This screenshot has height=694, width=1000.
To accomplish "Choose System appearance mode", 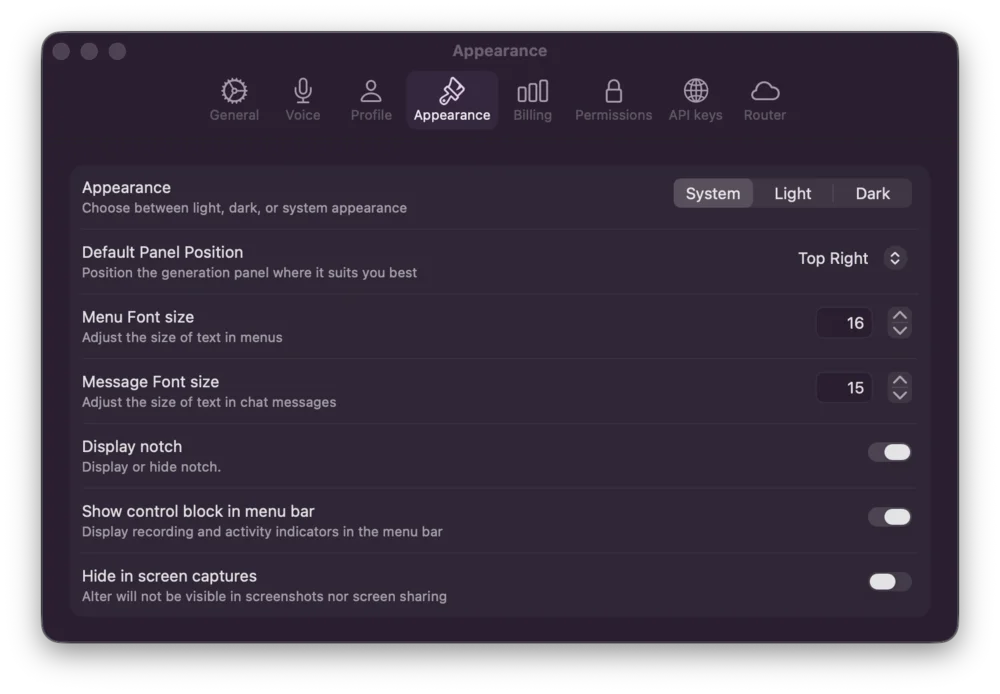I will 713,193.
